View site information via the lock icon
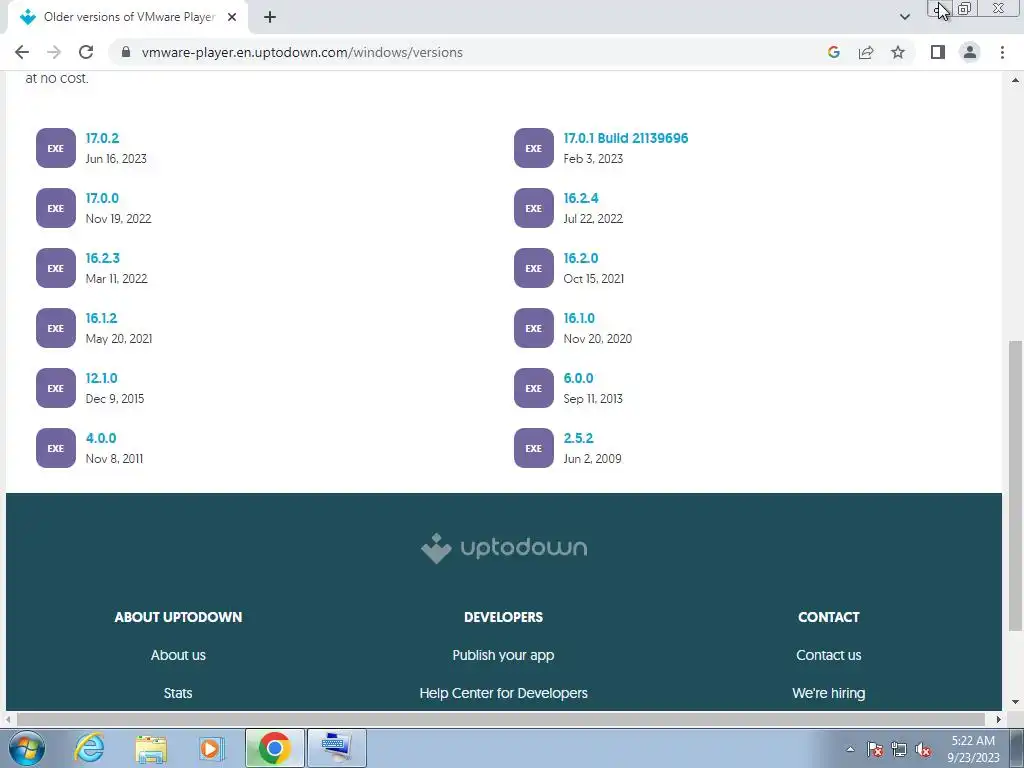This screenshot has width=1024, height=768. point(127,52)
